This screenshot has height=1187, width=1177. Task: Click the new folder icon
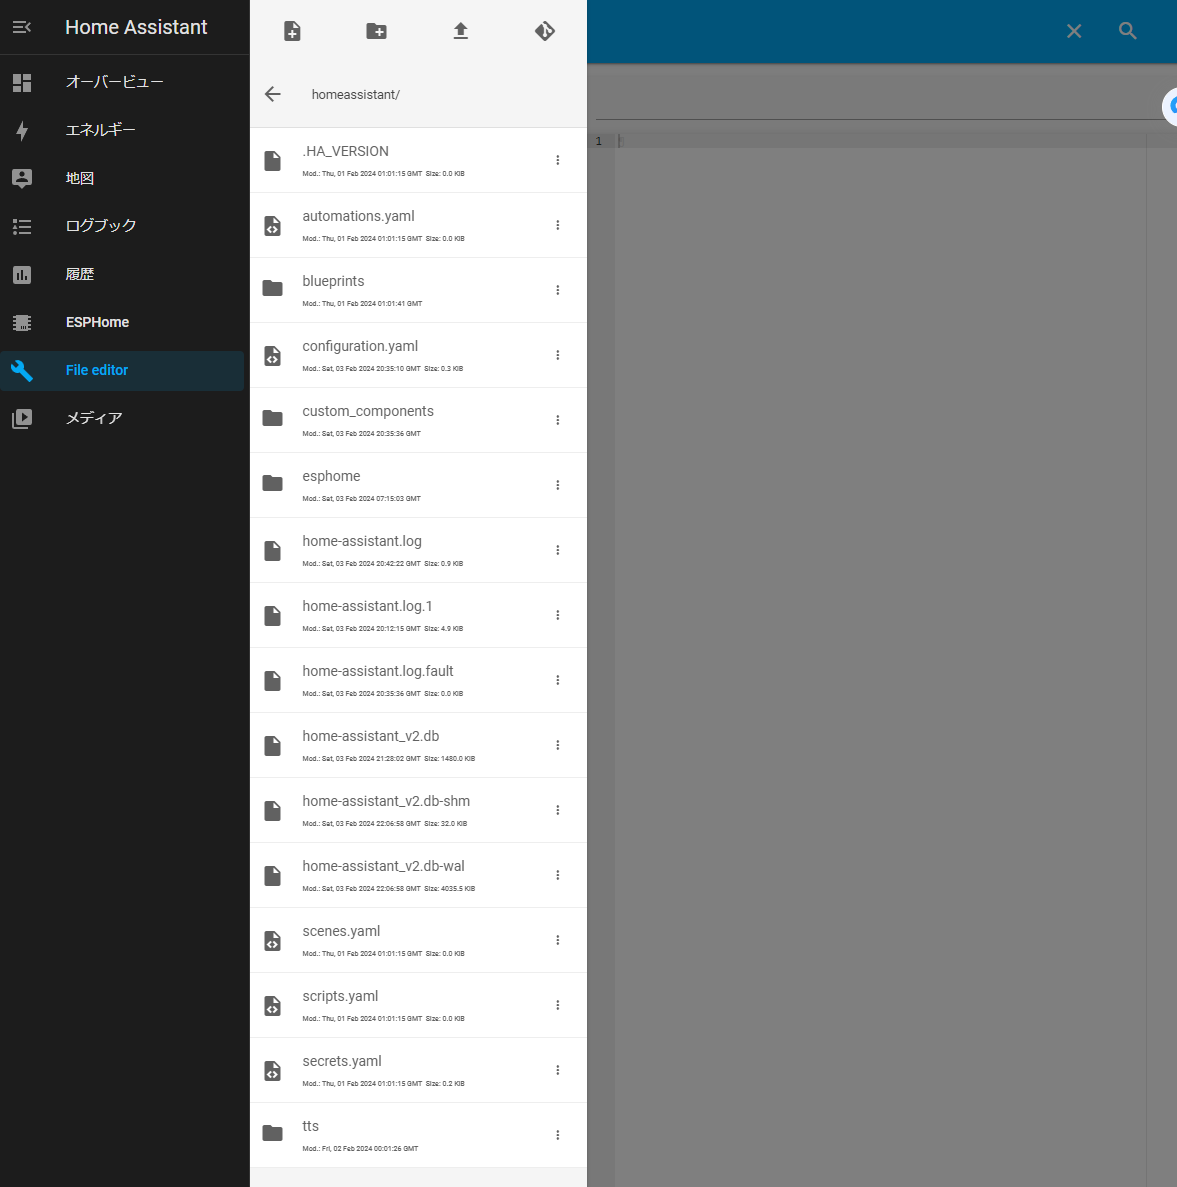click(376, 31)
